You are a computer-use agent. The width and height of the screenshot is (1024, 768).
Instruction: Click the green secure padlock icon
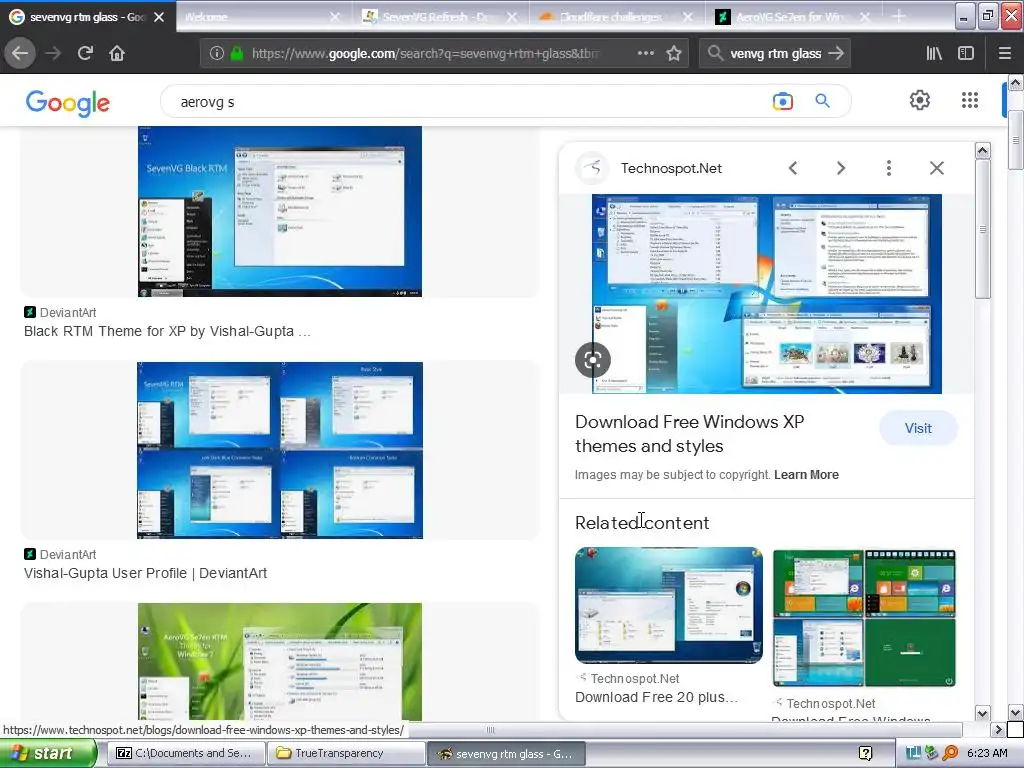coord(237,54)
